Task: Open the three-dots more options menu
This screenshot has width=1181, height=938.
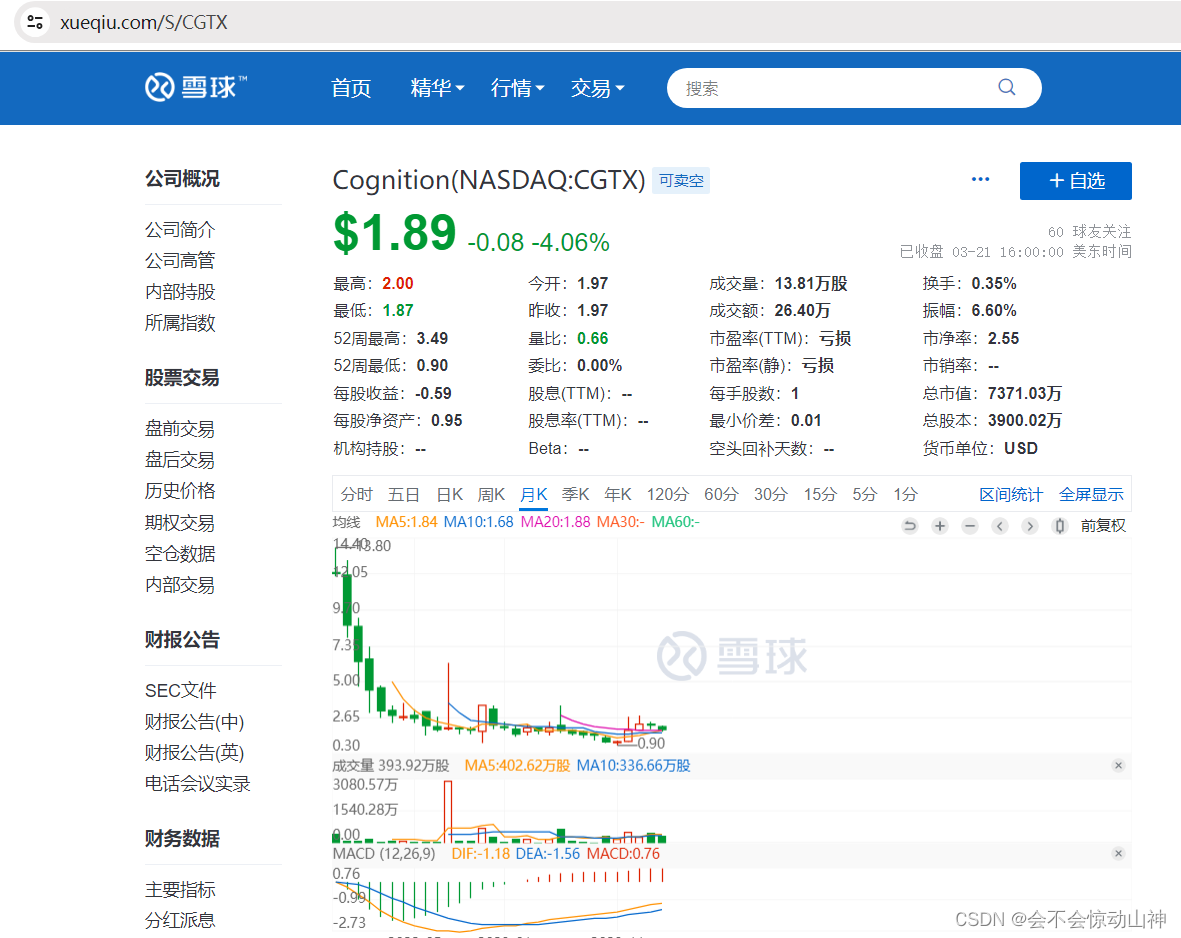Action: 980,179
